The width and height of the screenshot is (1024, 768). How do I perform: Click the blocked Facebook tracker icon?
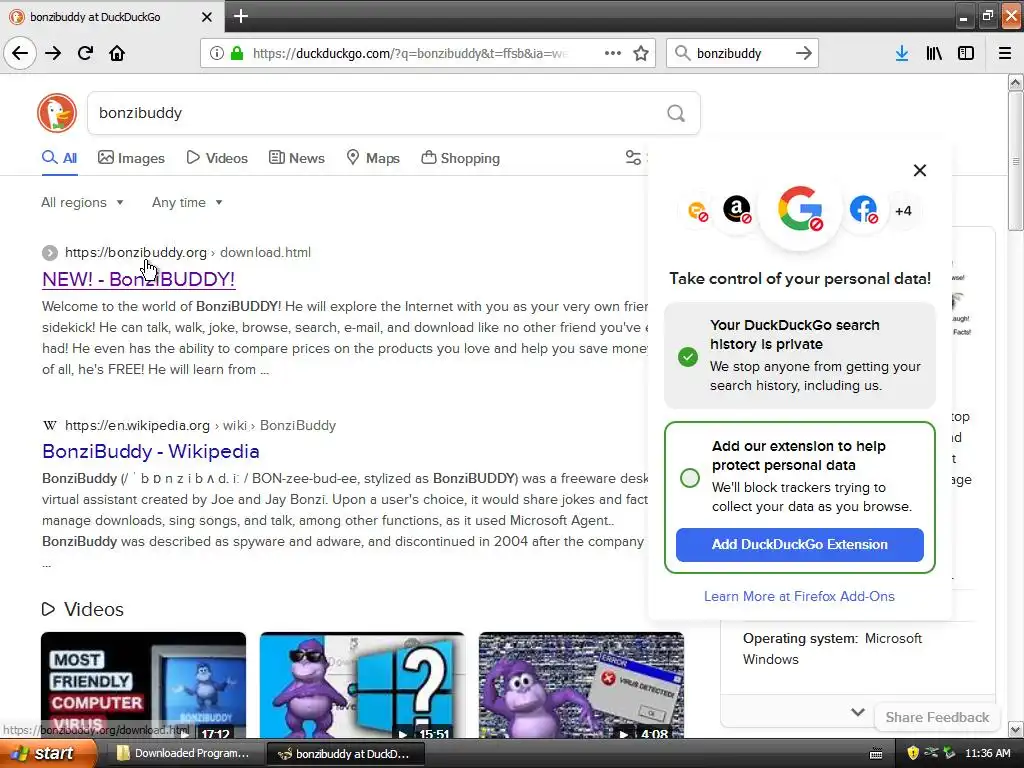pyautogui.click(x=863, y=210)
